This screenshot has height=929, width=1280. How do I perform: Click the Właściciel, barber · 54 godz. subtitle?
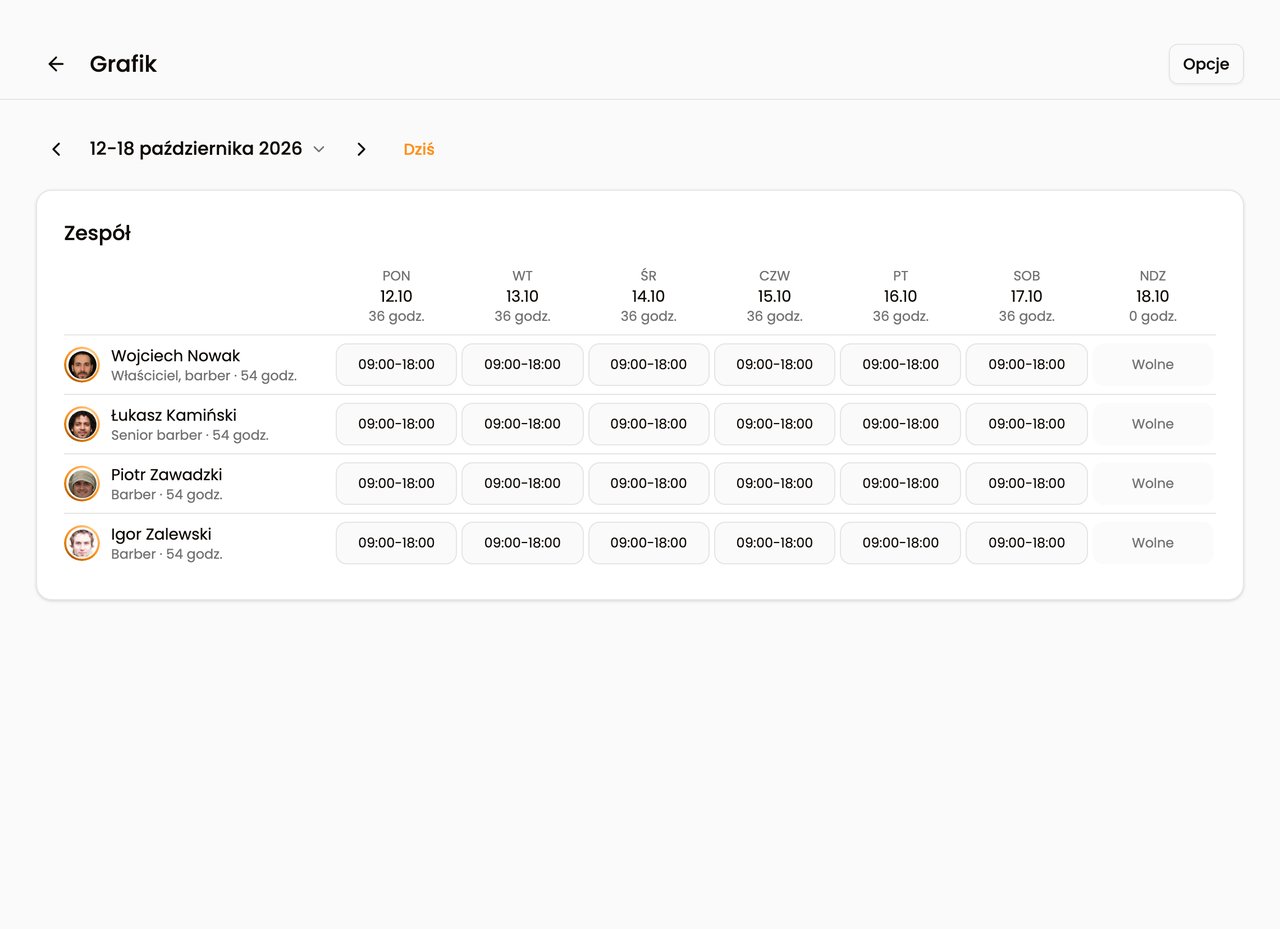point(204,377)
